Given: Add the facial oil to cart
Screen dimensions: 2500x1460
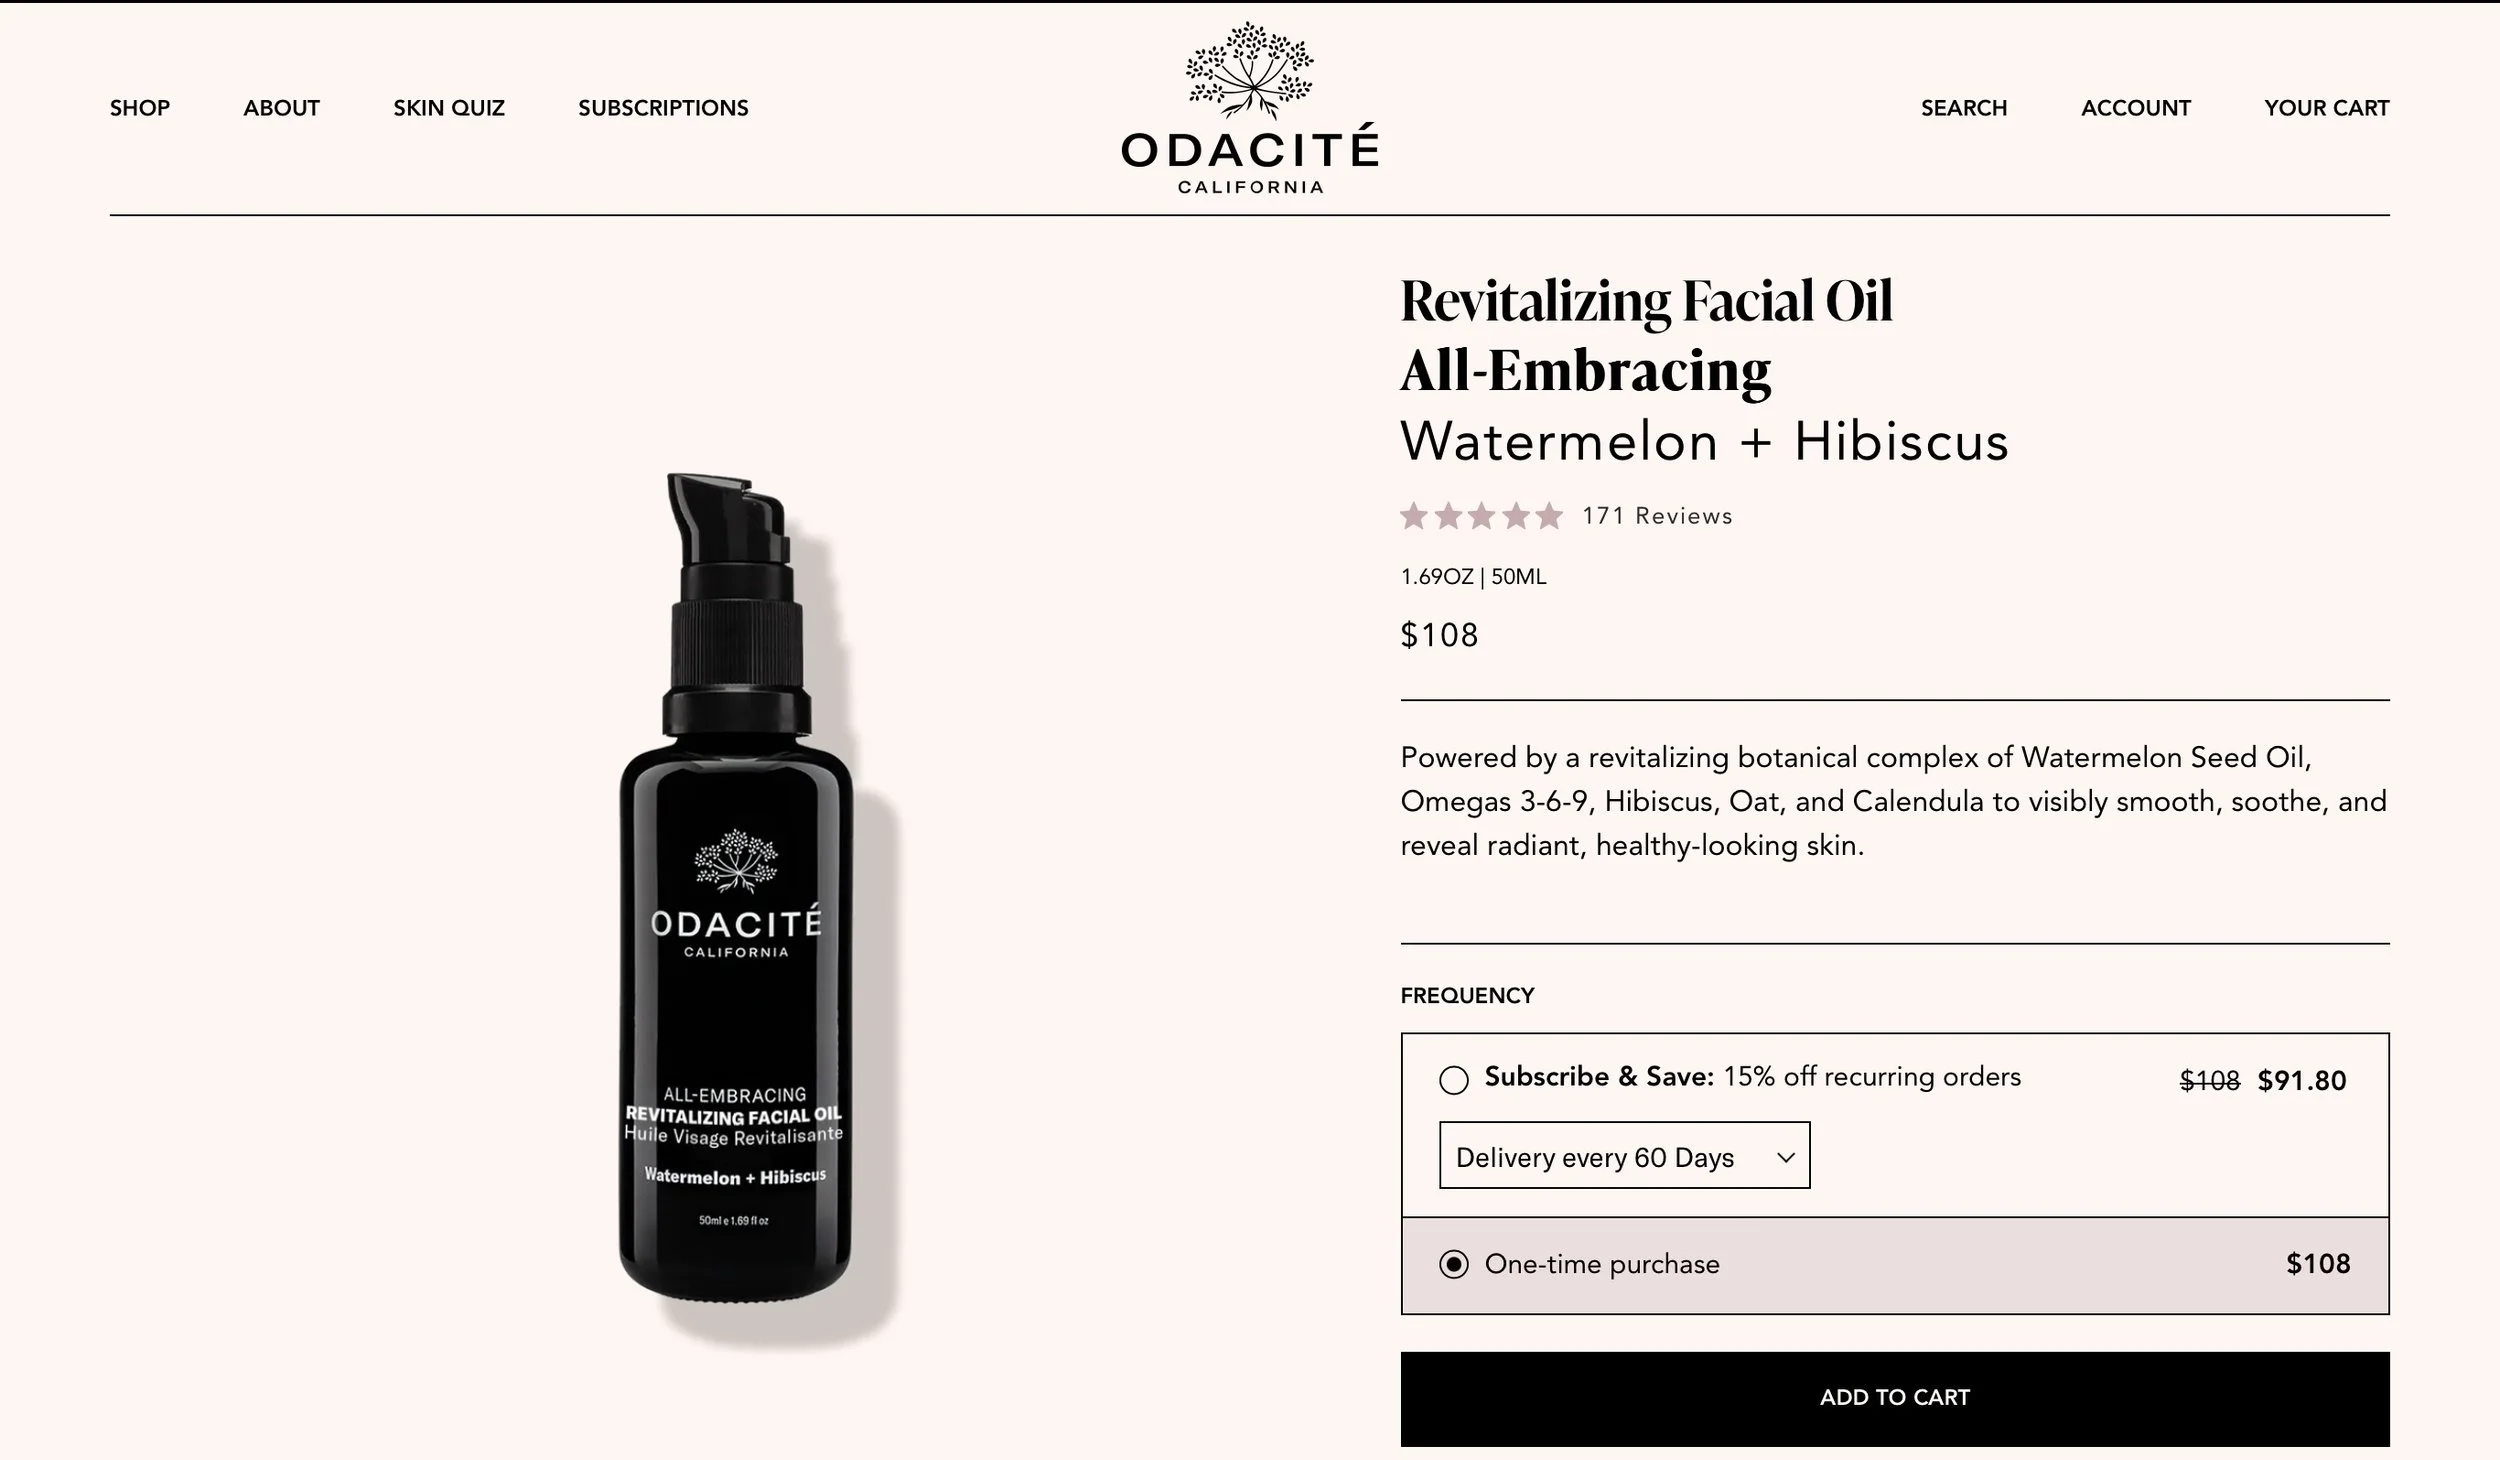Looking at the screenshot, I should [1895, 1398].
